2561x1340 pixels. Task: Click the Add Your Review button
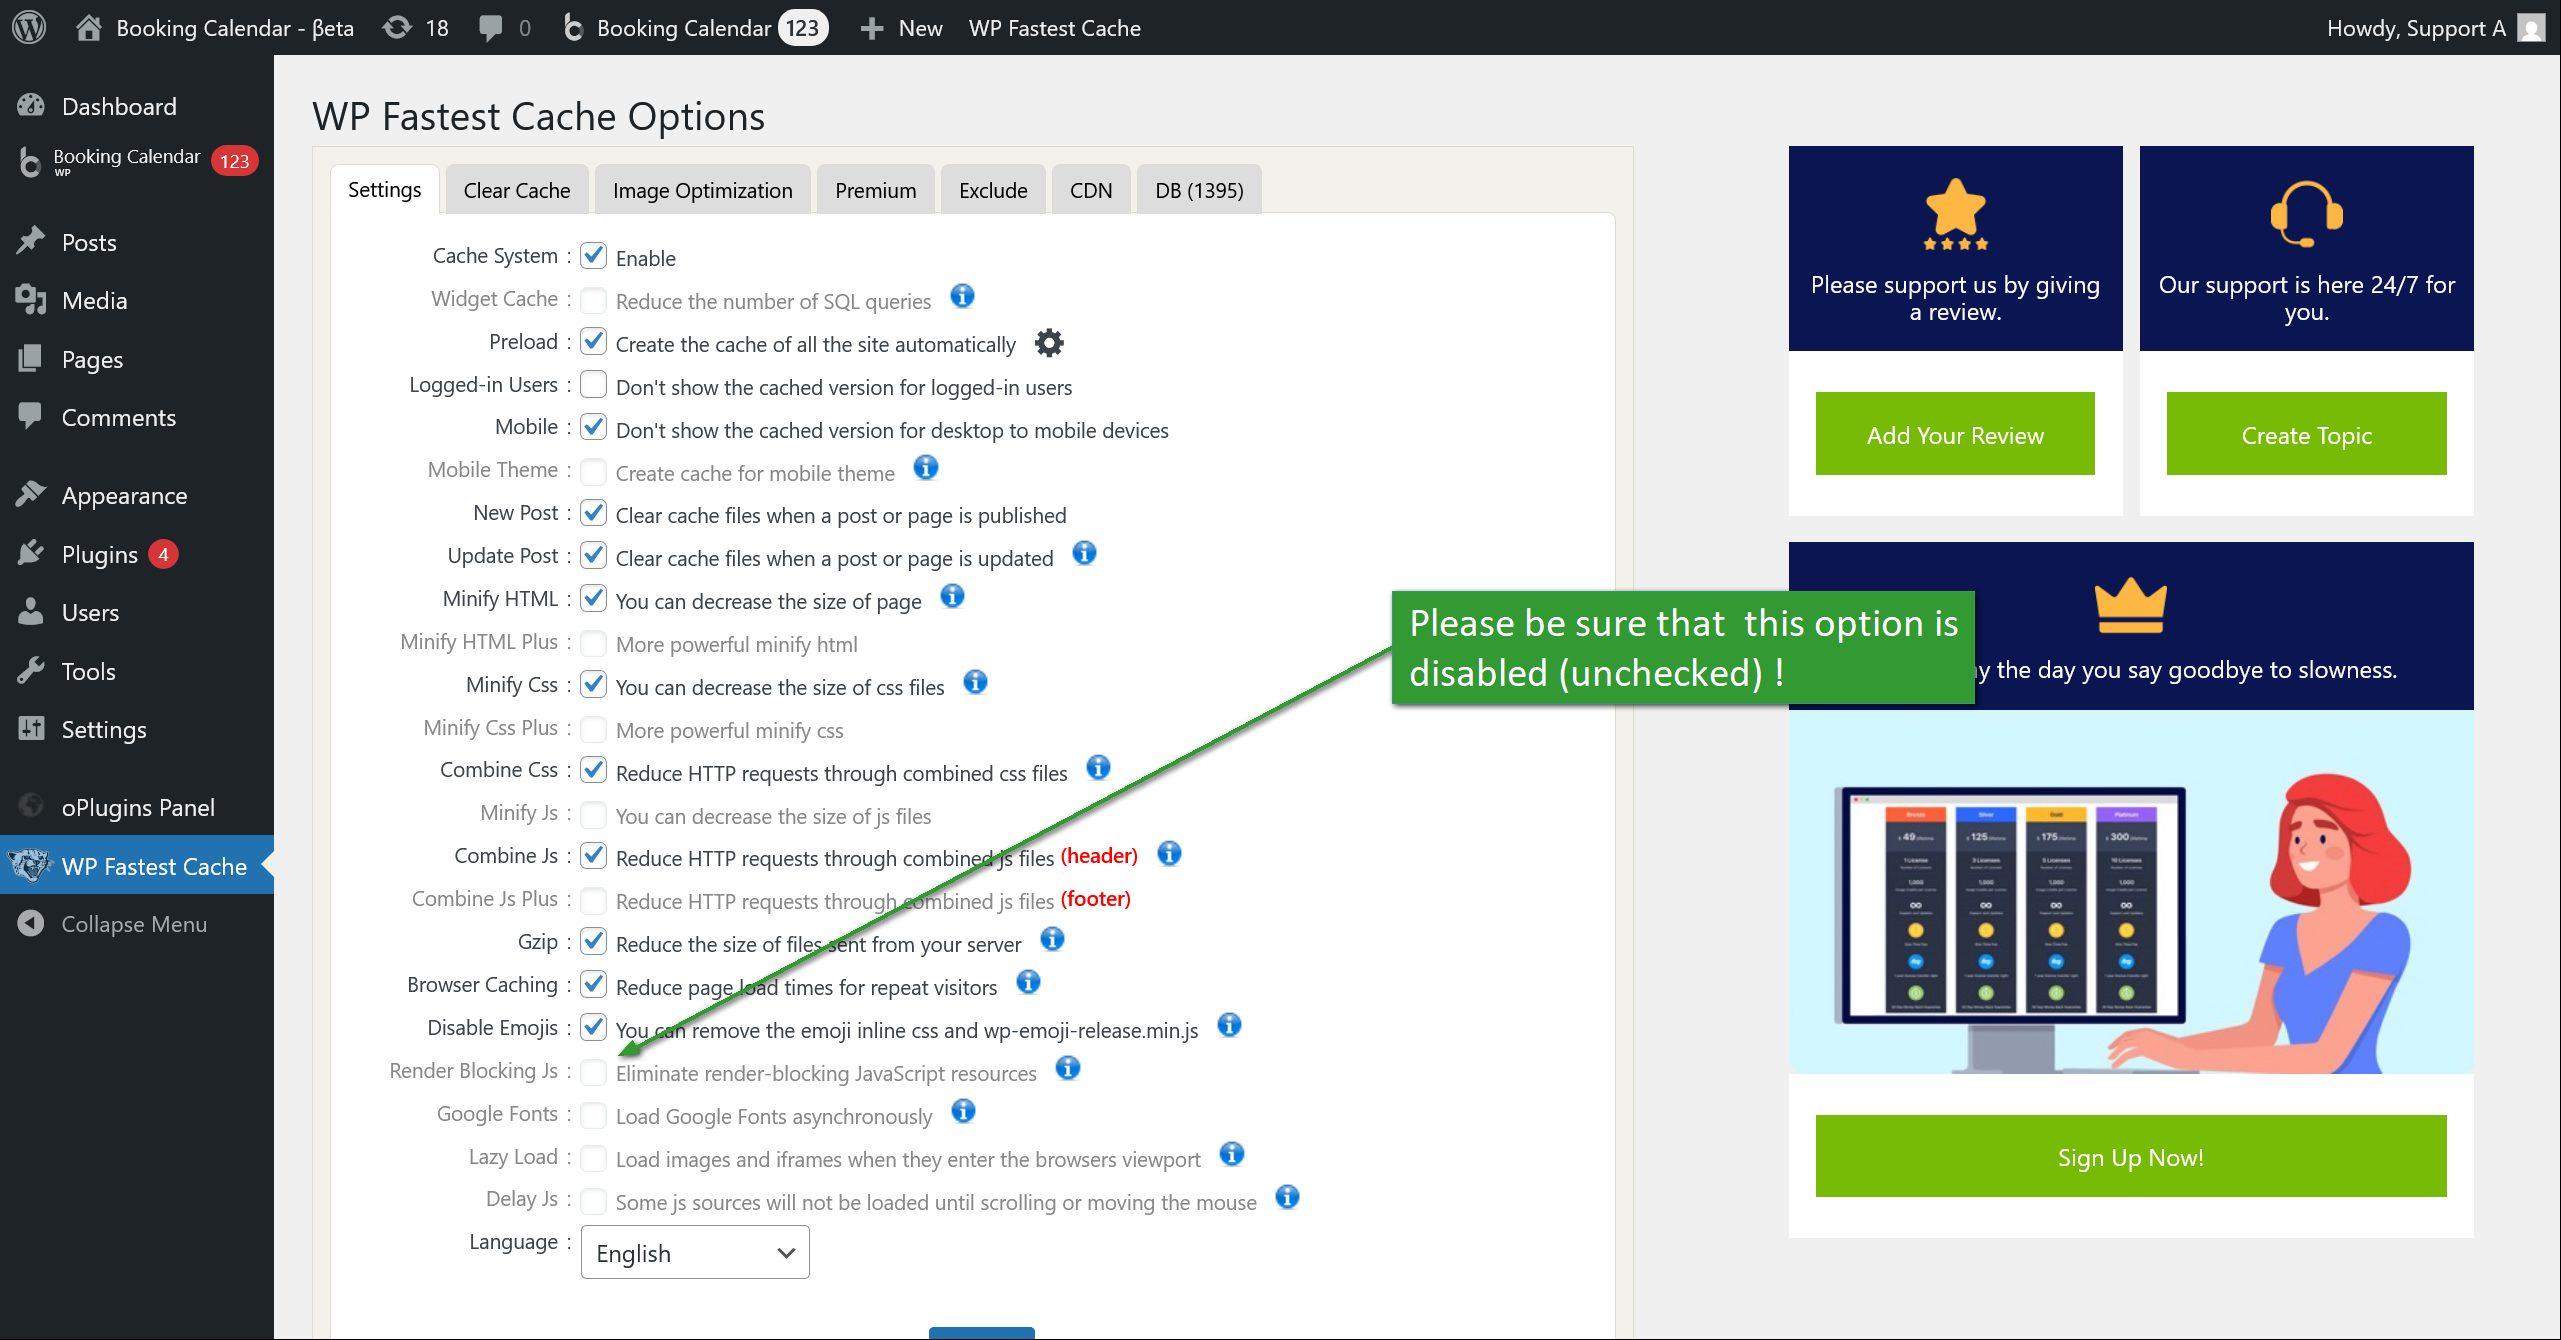click(1955, 434)
